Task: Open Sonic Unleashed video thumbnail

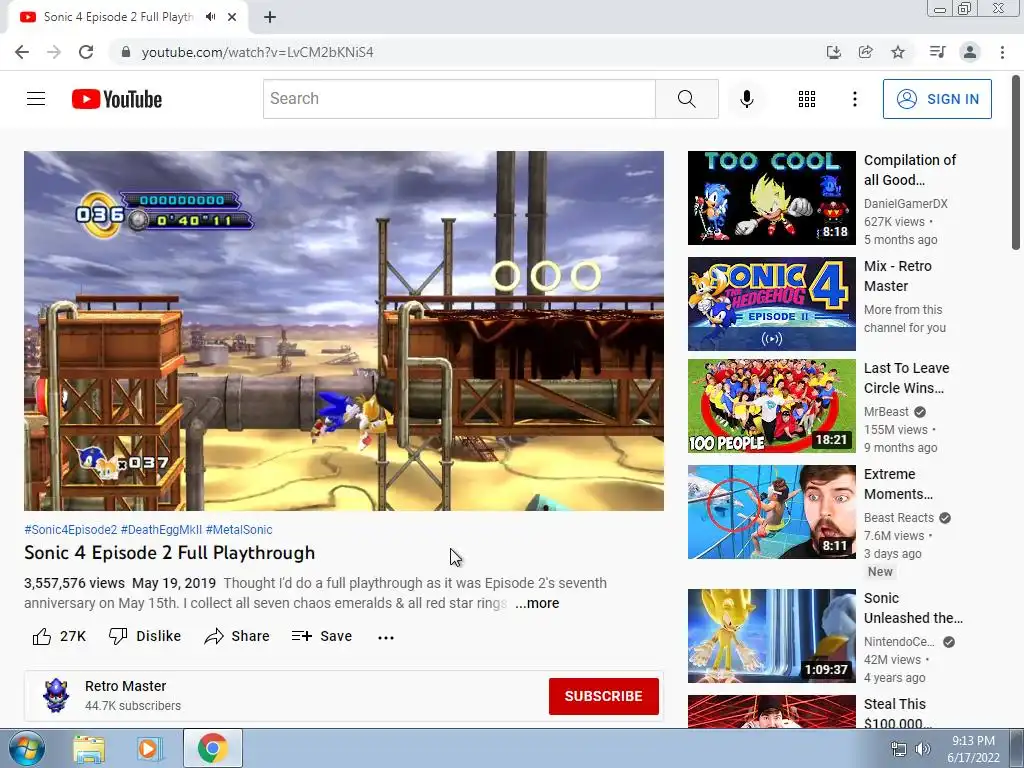Action: (771, 636)
